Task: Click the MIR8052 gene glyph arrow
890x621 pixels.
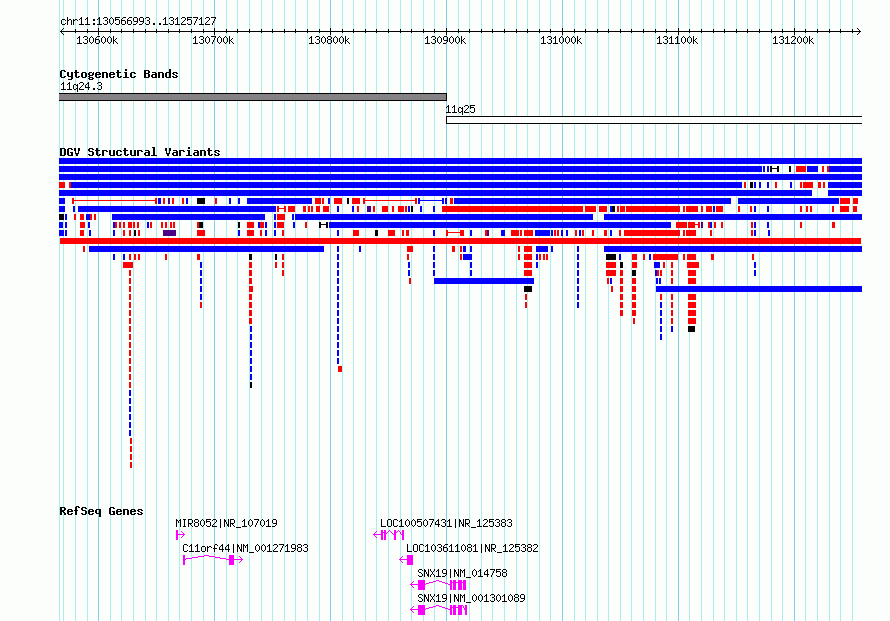Action: tap(180, 535)
